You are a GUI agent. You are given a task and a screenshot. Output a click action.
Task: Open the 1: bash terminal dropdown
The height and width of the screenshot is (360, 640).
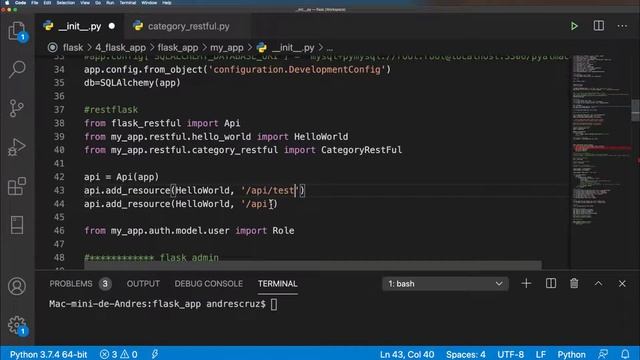[x=445, y=284]
